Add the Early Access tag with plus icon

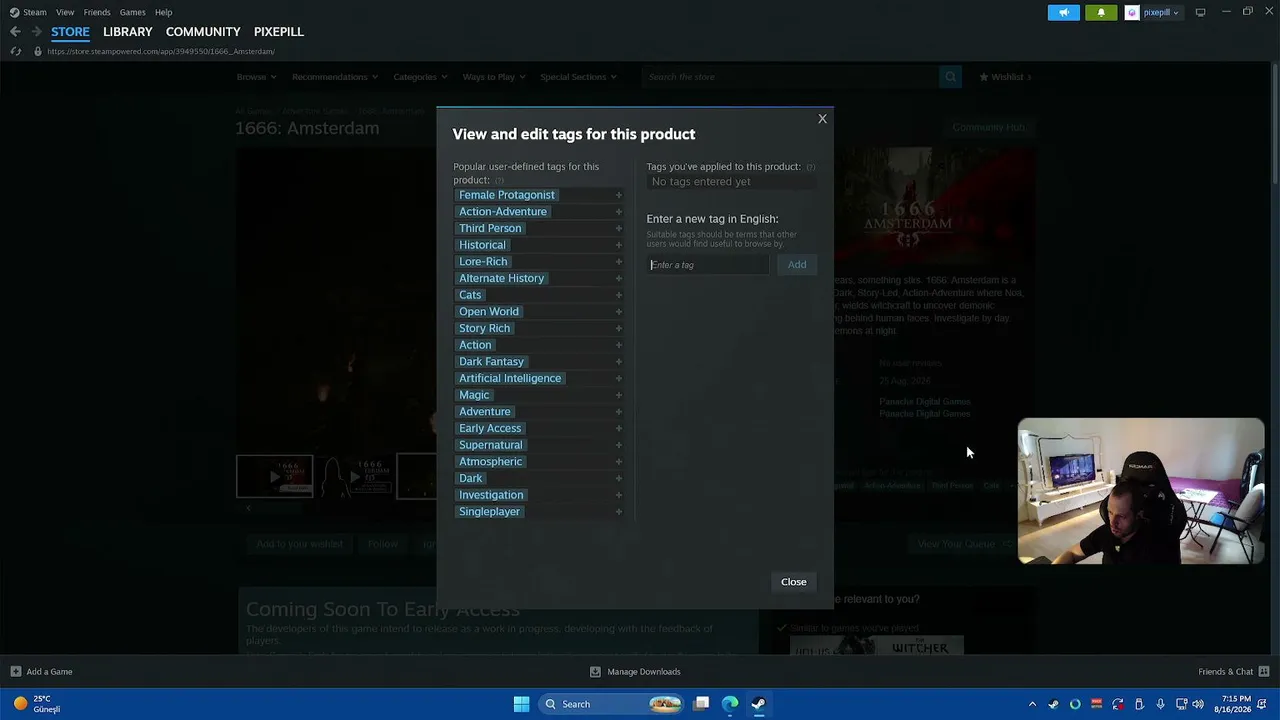point(619,428)
